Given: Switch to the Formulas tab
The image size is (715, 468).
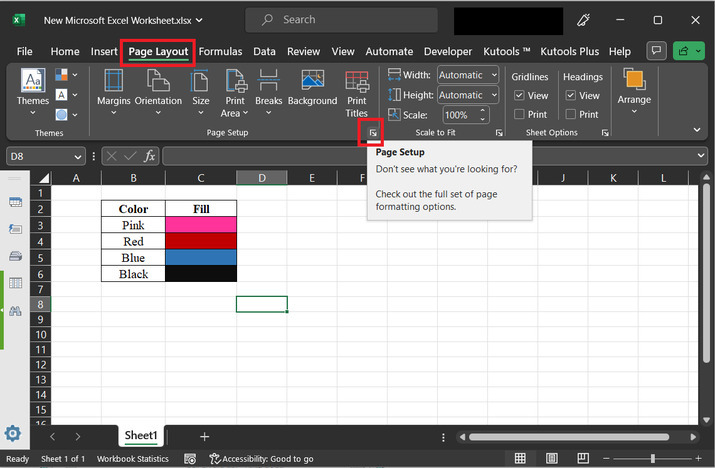Looking at the screenshot, I should point(220,52).
